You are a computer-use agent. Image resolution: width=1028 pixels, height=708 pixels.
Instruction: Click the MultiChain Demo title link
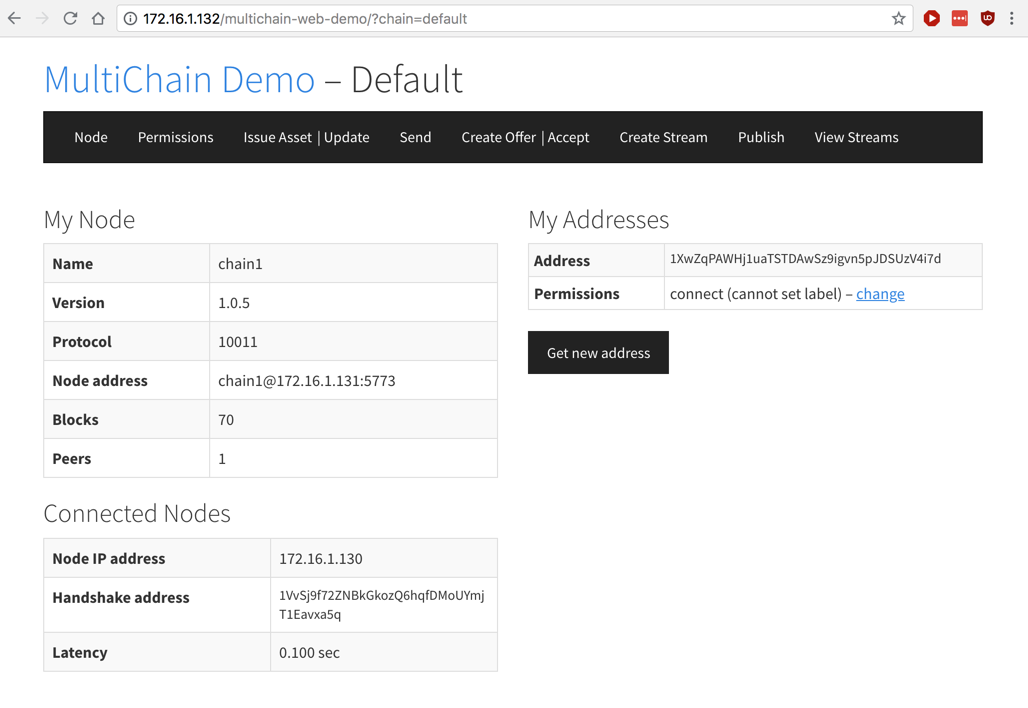tap(179, 79)
